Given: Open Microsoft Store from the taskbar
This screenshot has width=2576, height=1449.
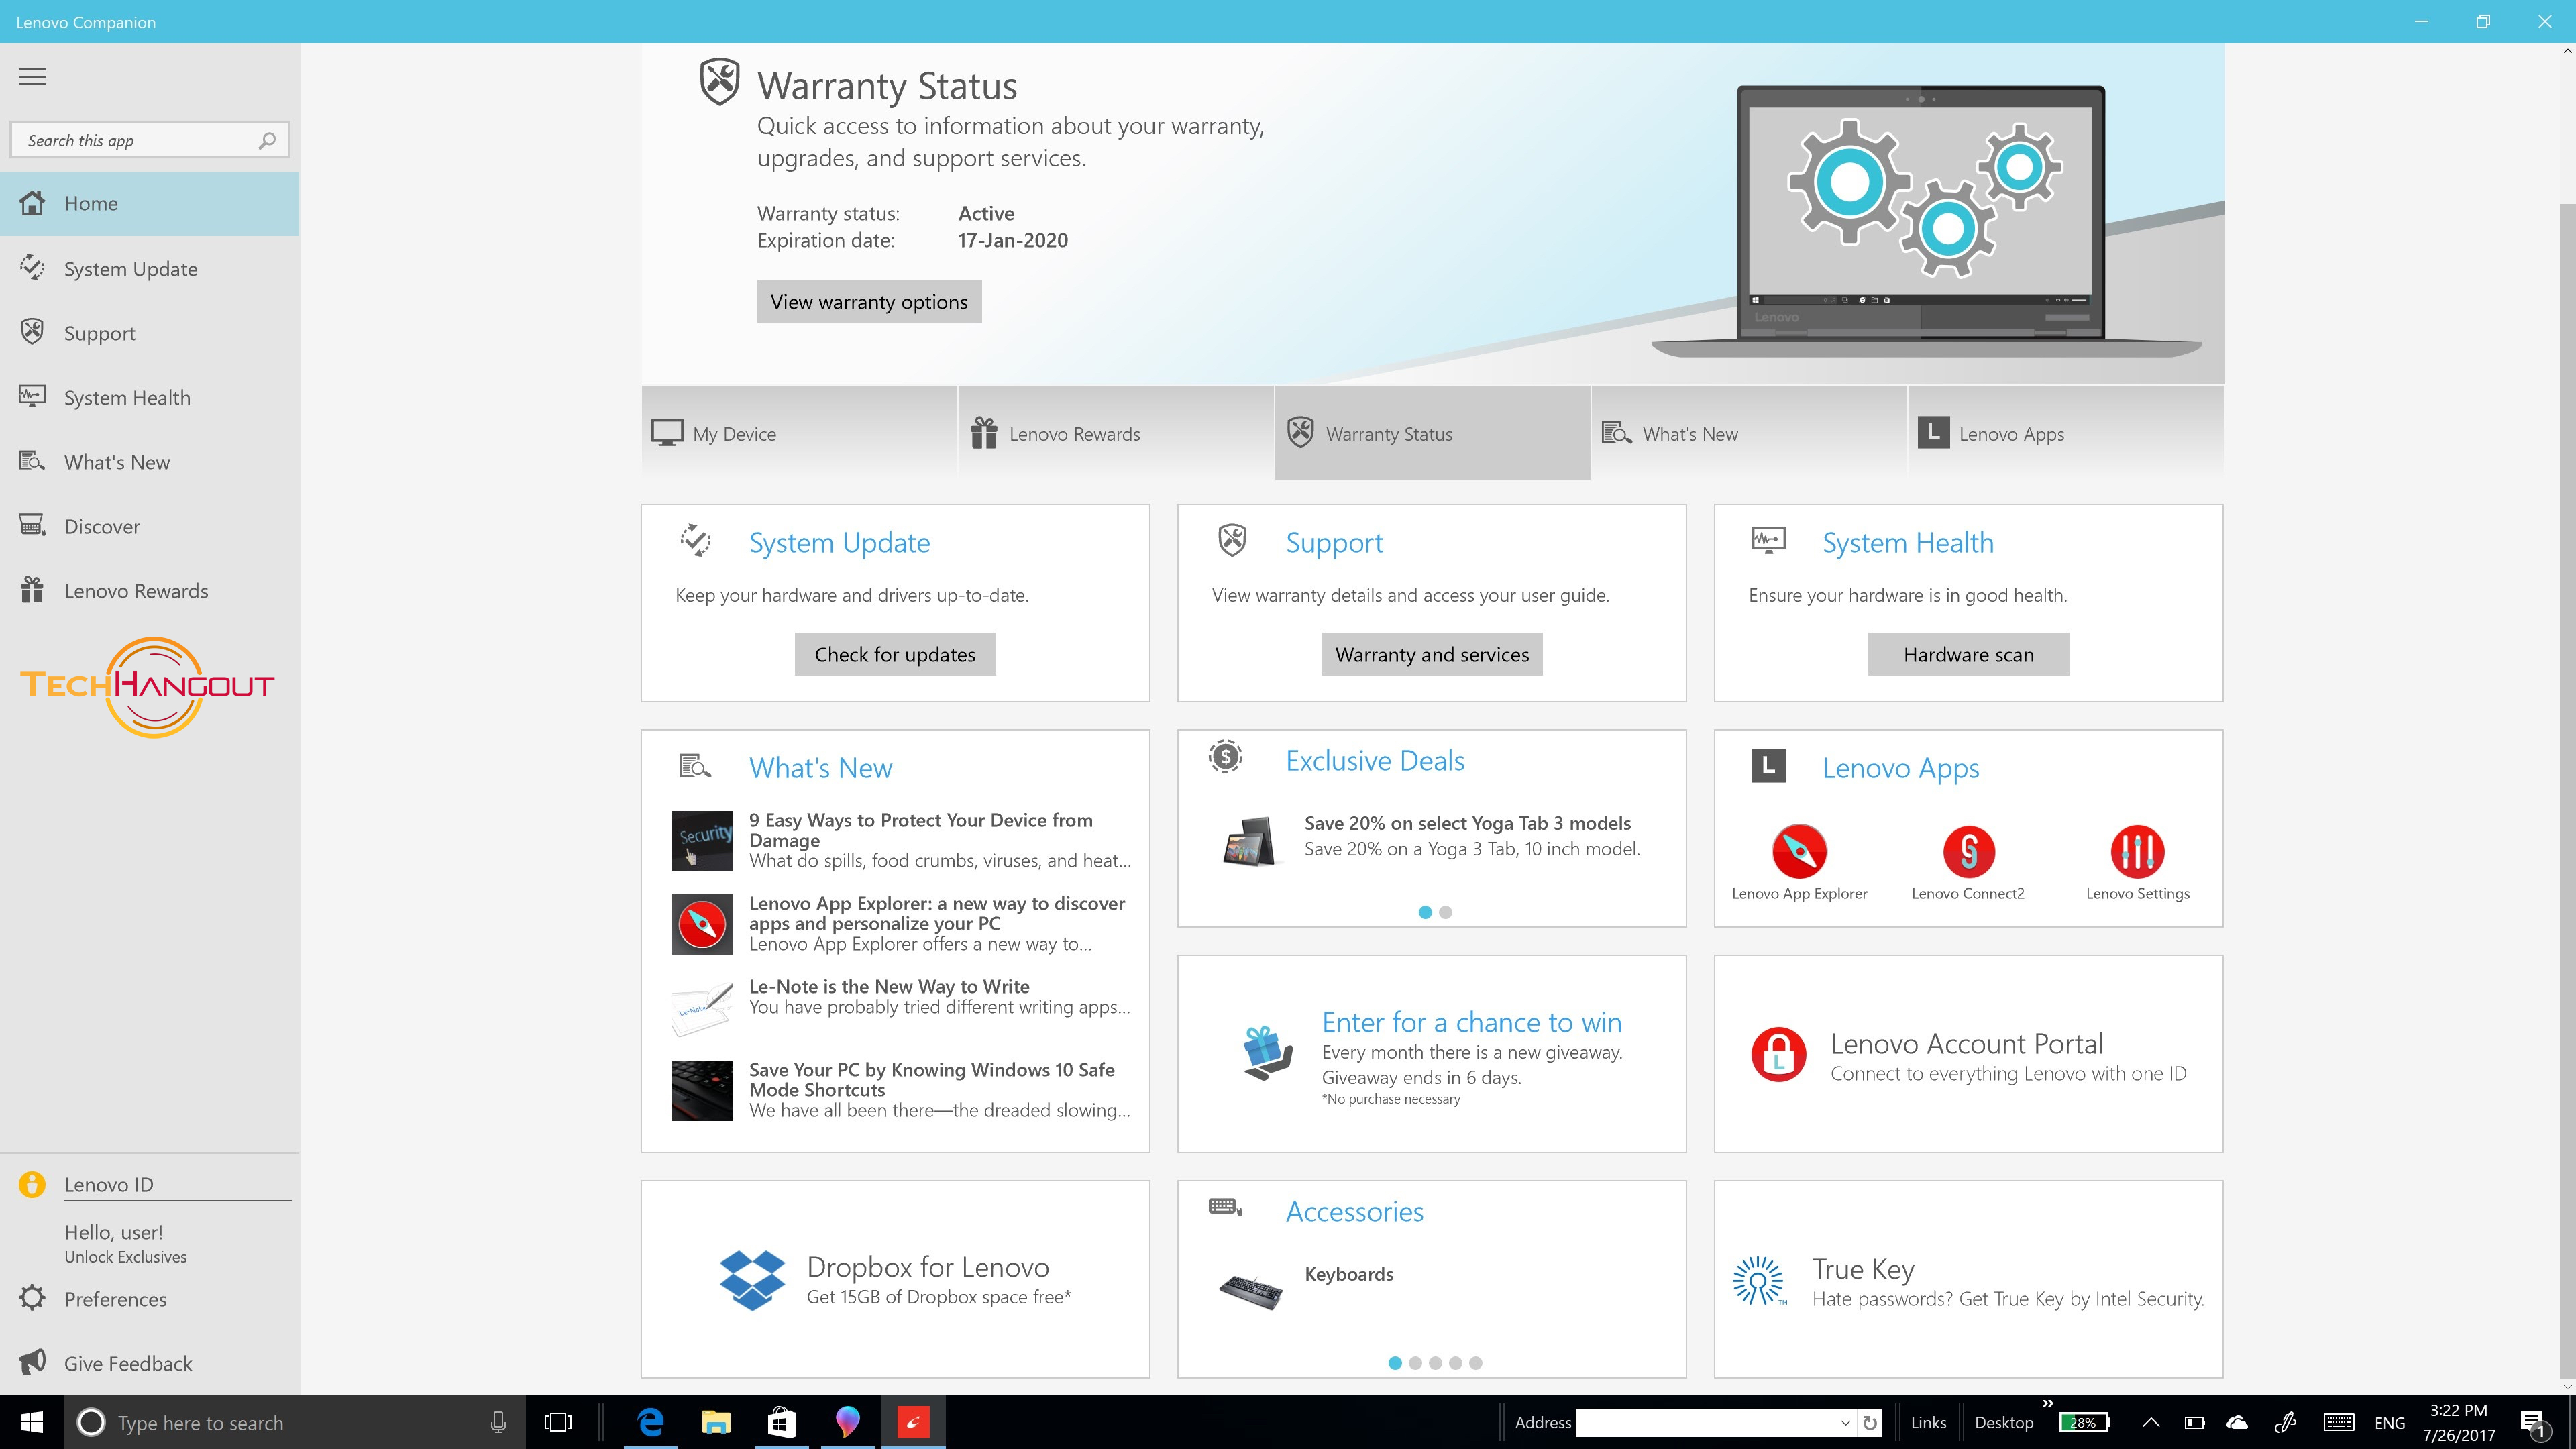Looking at the screenshot, I should (782, 1422).
